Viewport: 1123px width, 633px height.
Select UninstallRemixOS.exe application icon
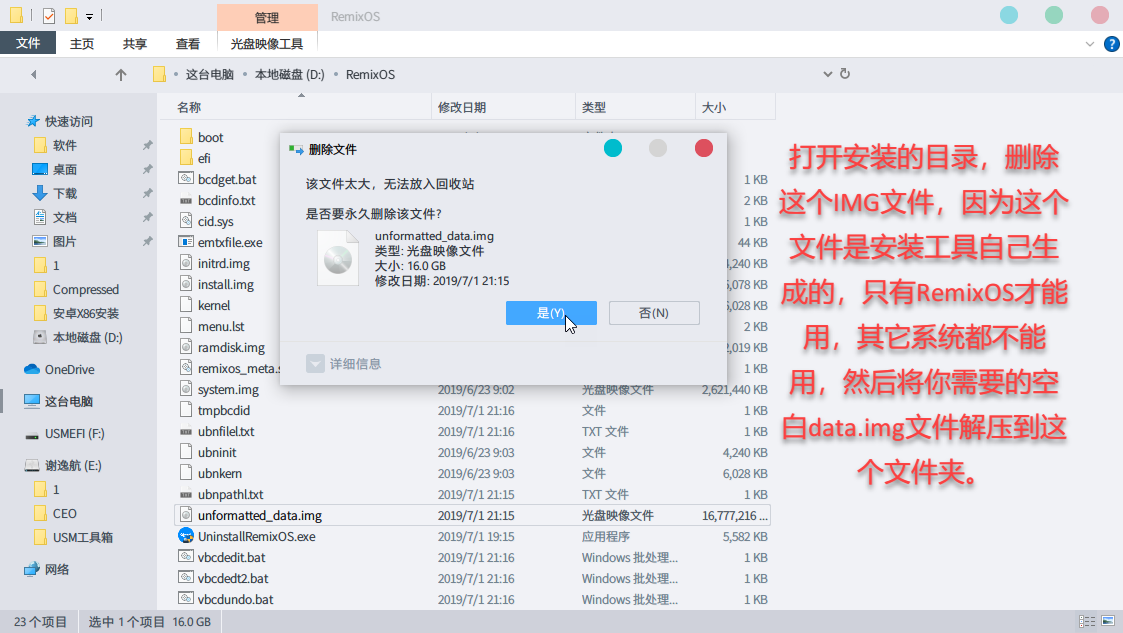point(186,536)
